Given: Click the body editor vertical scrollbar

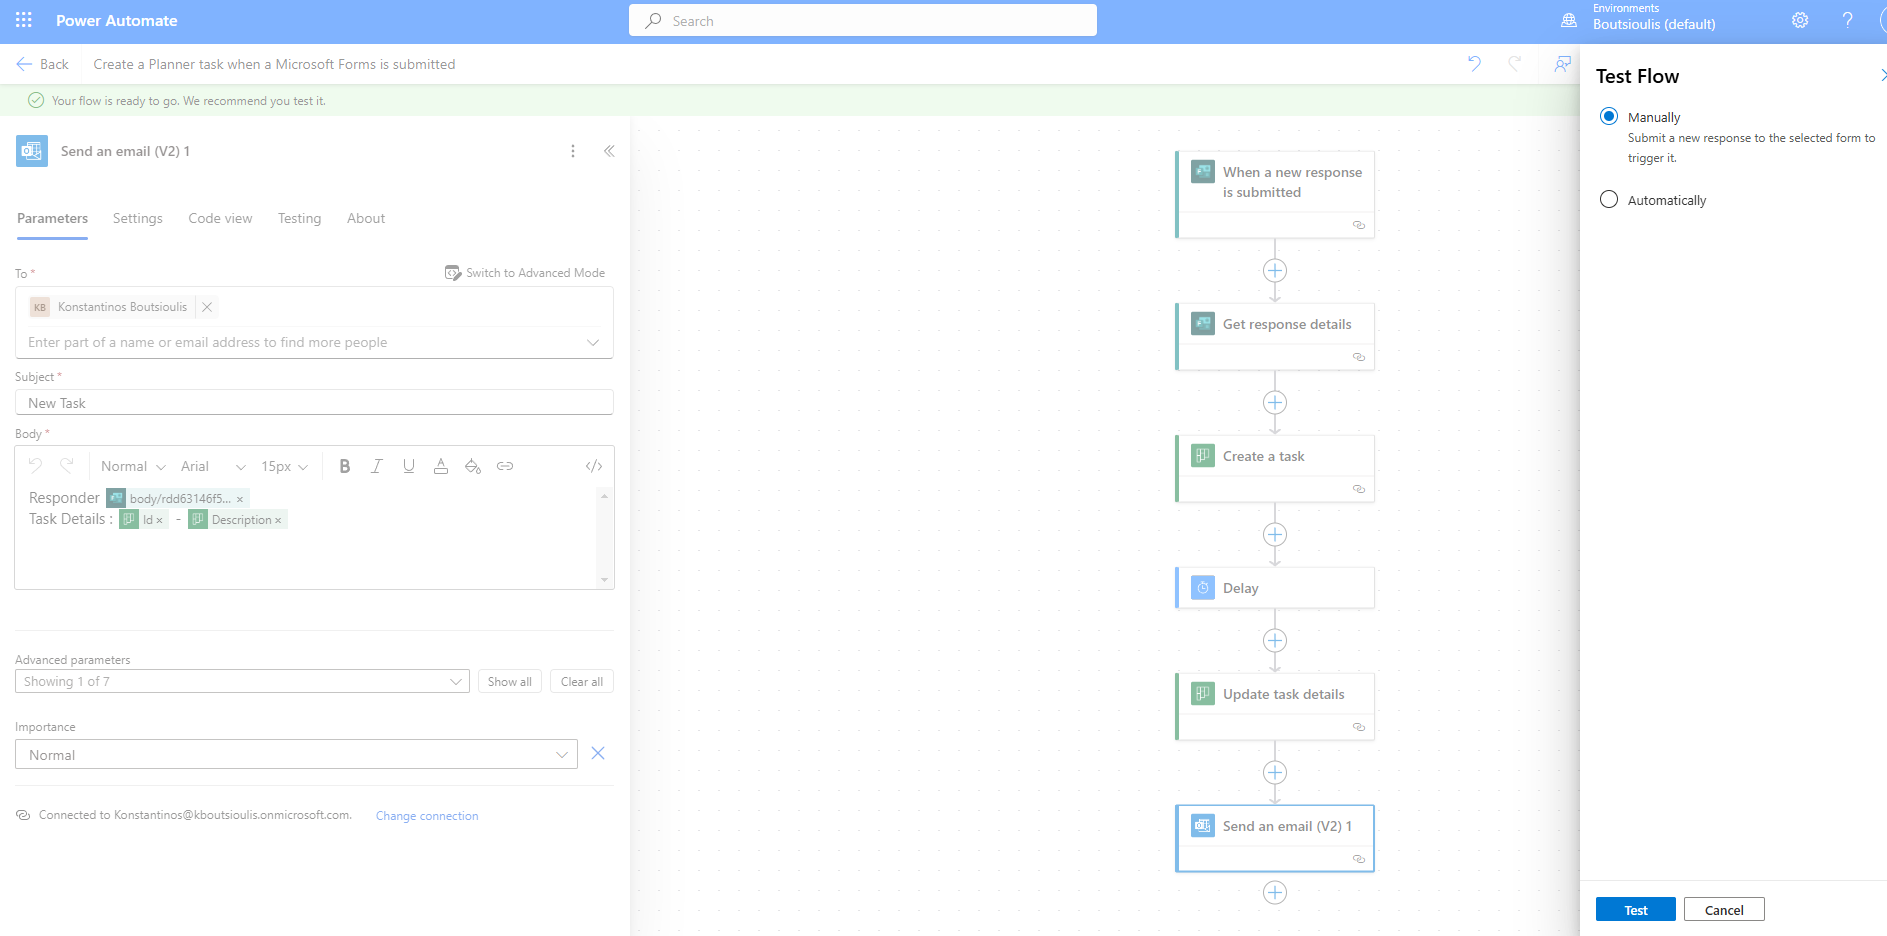Looking at the screenshot, I should click(x=604, y=538).
